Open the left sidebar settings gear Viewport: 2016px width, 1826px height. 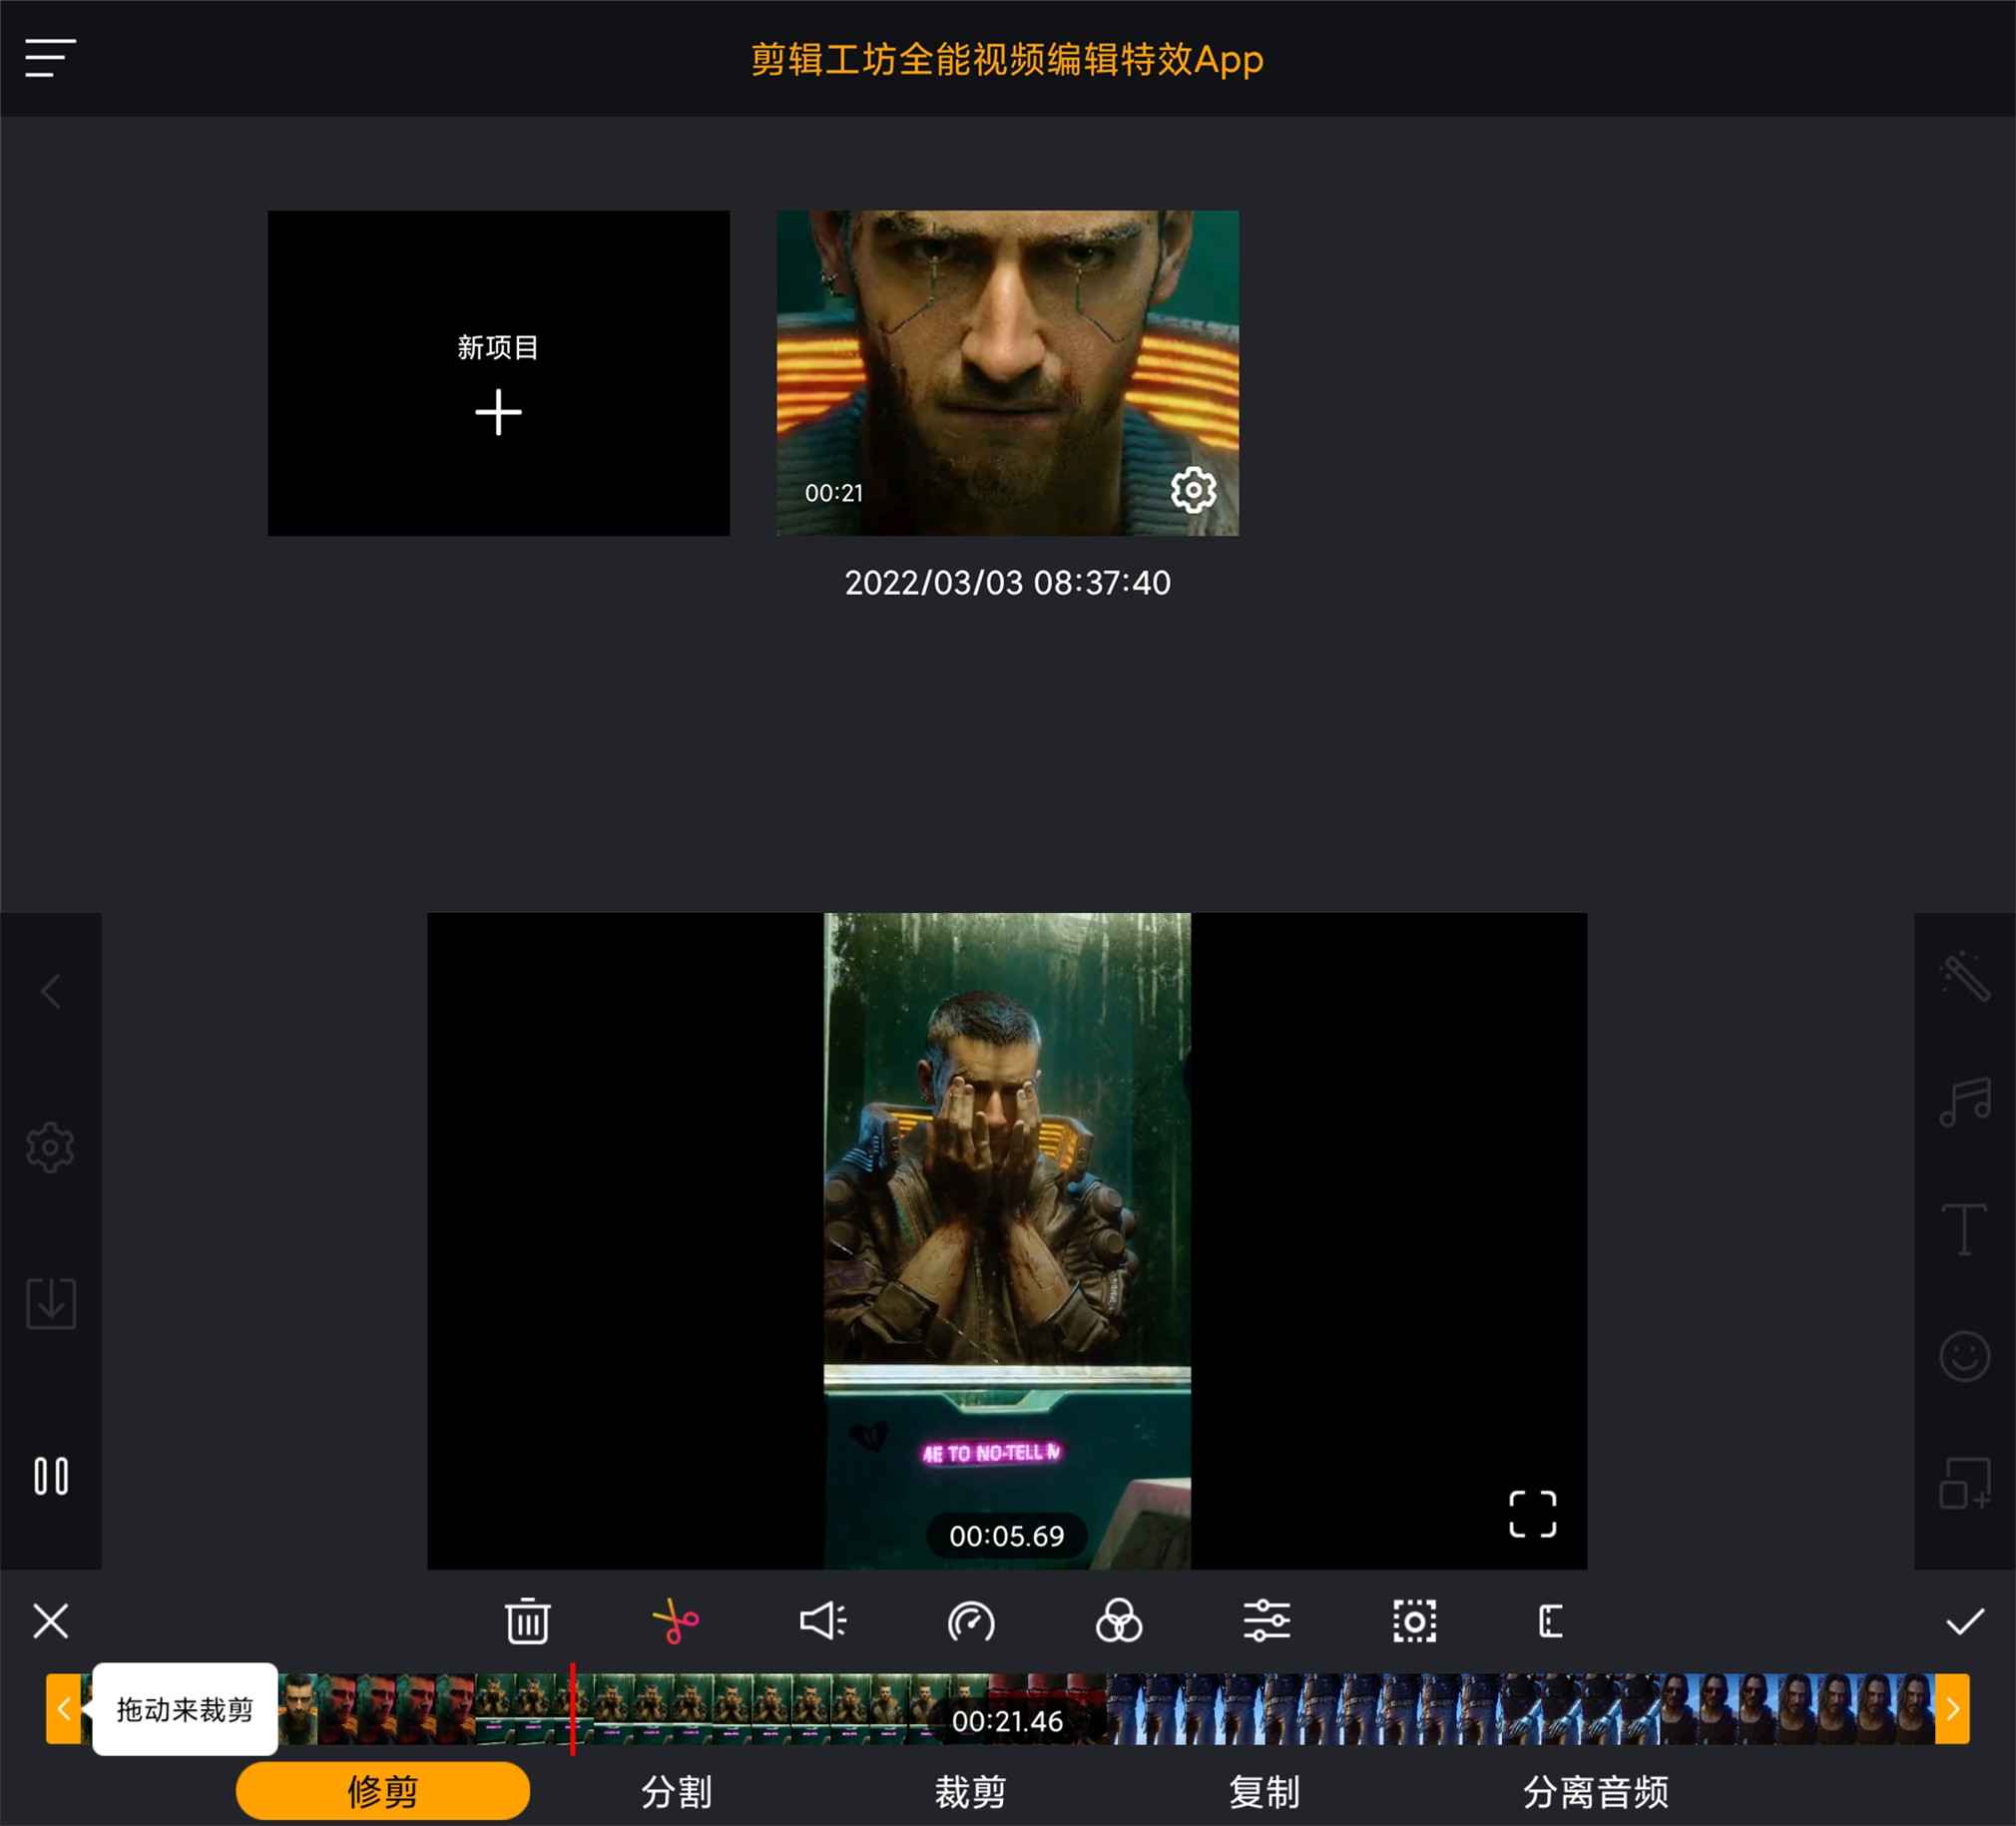click(50, 1147)
